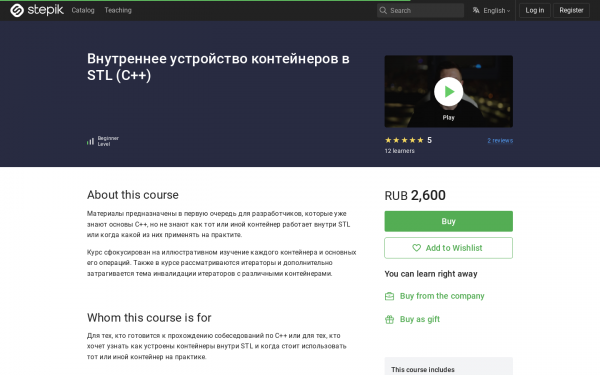
Task: Click the Stepik logo
Action: coord(37,10)
